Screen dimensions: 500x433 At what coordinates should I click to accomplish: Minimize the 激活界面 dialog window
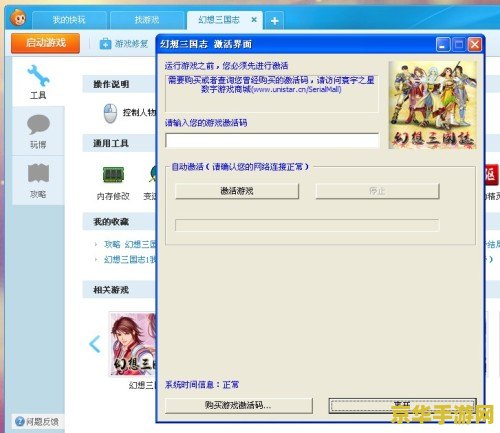[x=443, y=44]
